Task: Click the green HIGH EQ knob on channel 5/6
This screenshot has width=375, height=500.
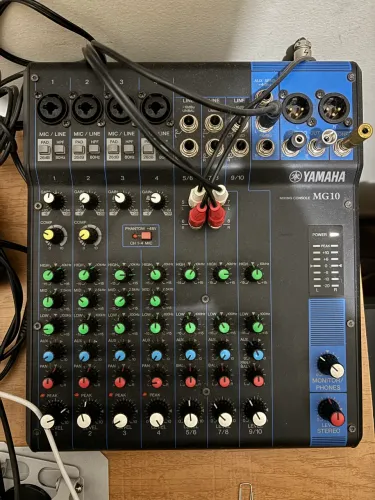Action: coord(190,274)
